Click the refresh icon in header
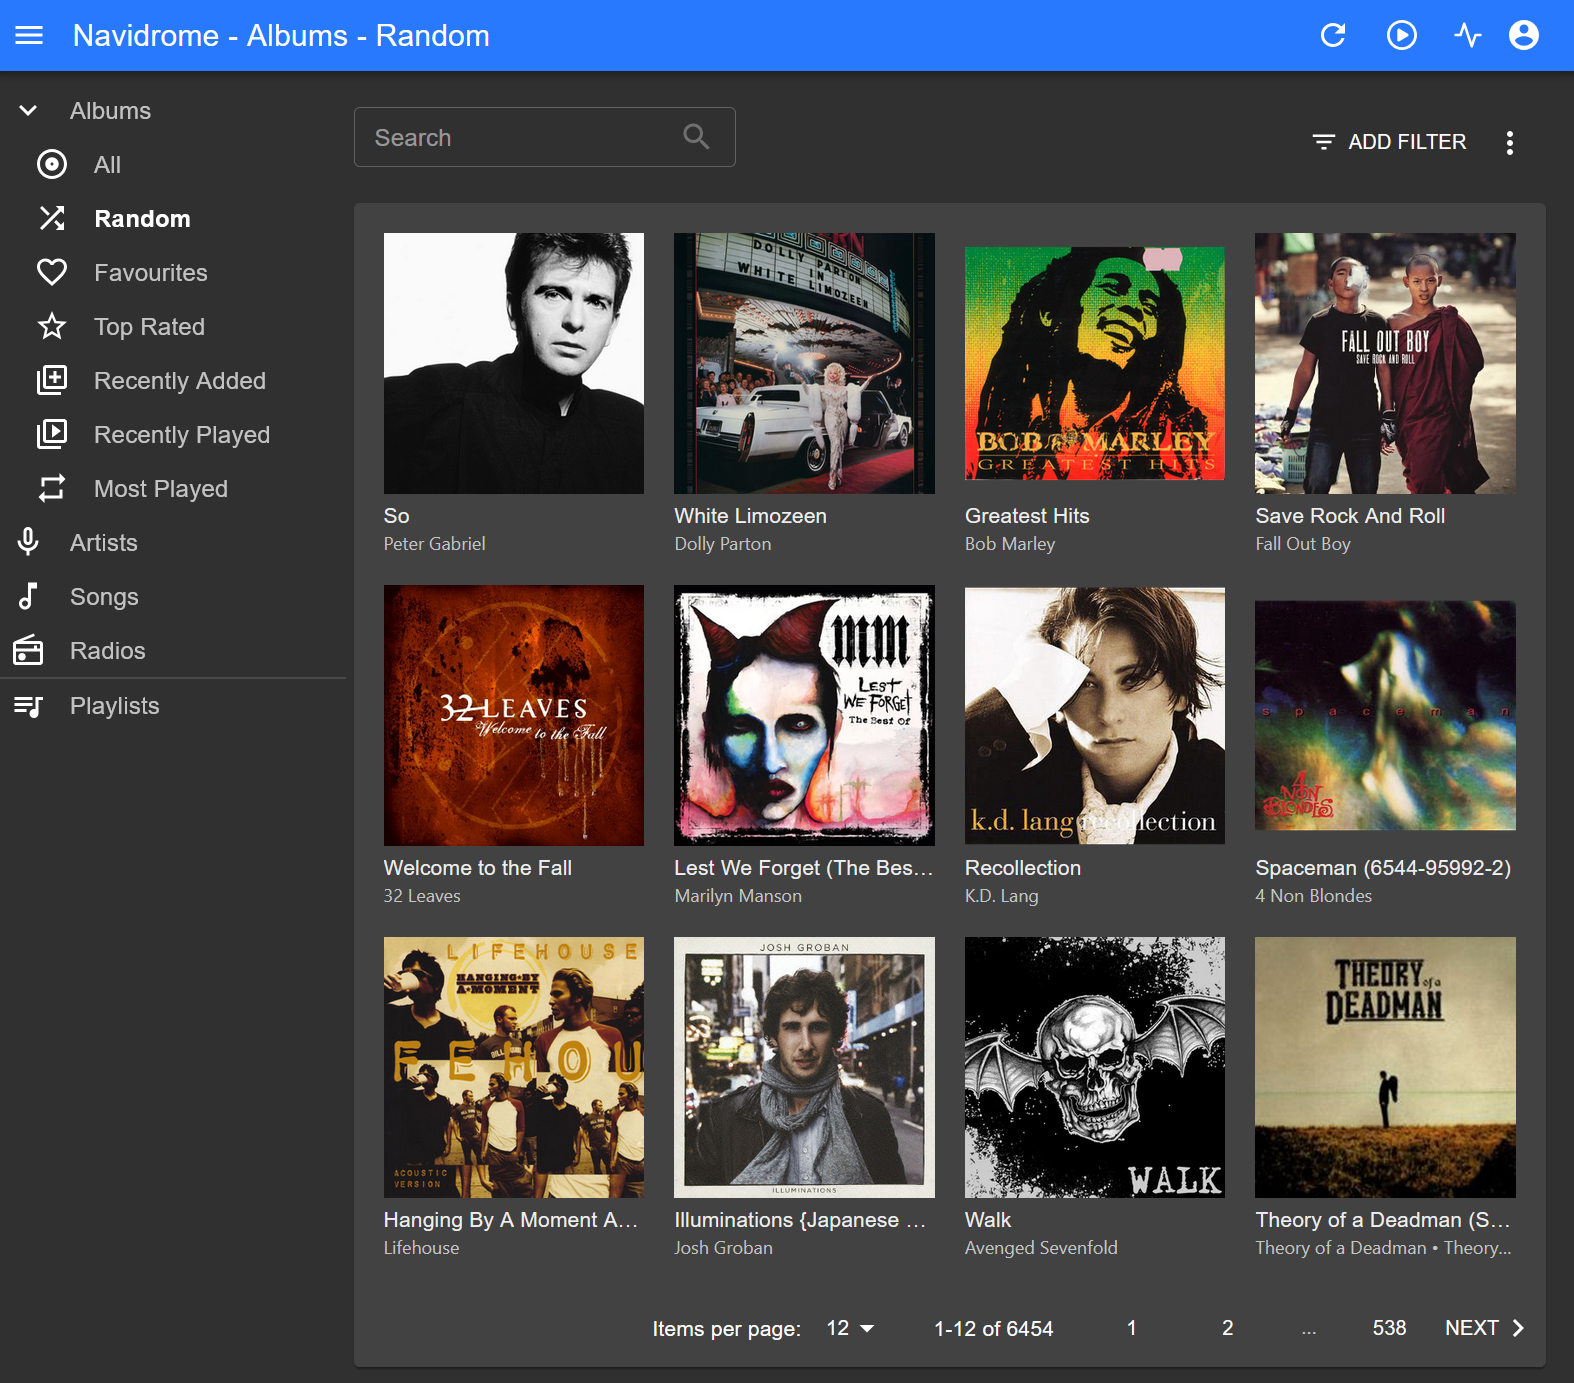Screen dimensions: 1574x1383 click(x=1333, y=36)
